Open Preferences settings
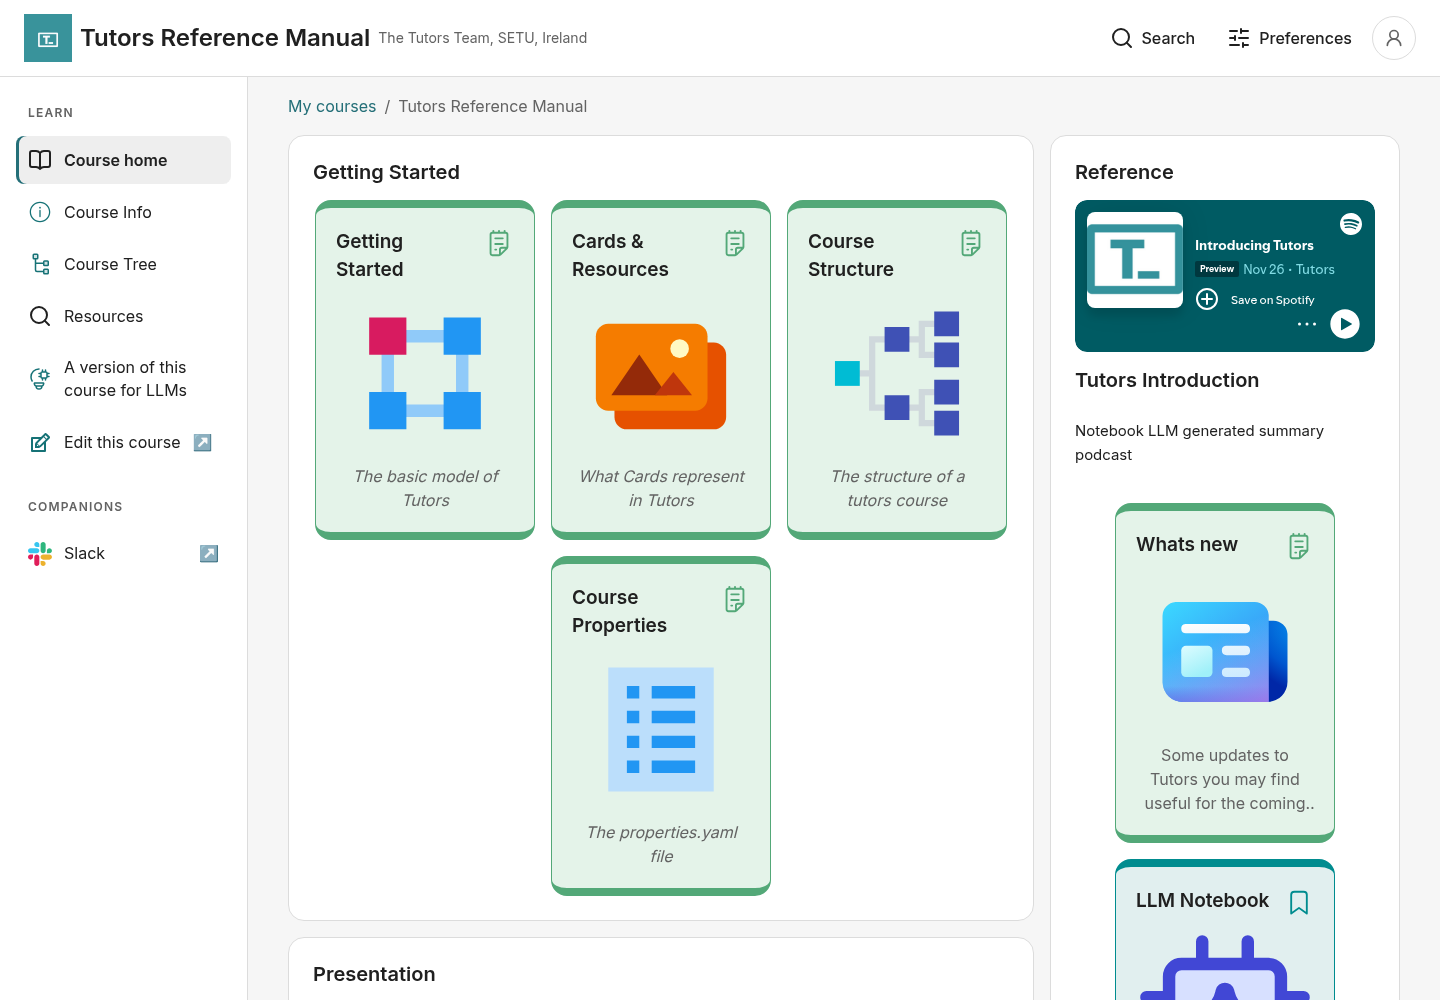The image size is (1440, 1000). click(x=1290, y=38)
